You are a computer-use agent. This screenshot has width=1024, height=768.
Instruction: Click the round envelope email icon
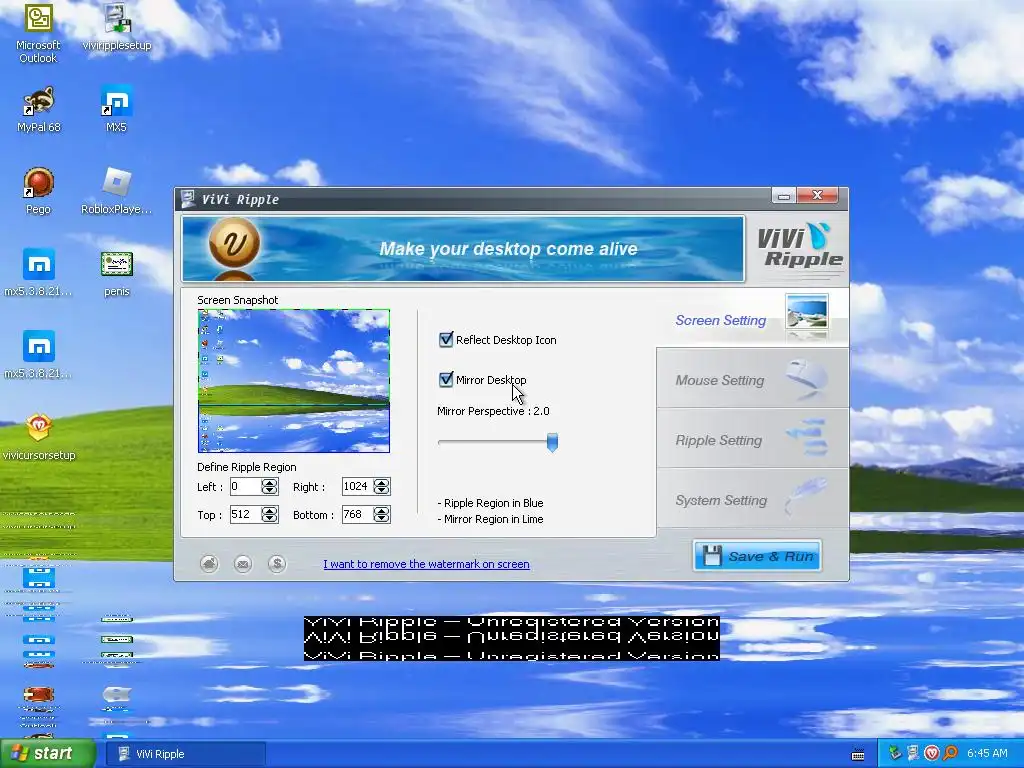pos(243,564)
